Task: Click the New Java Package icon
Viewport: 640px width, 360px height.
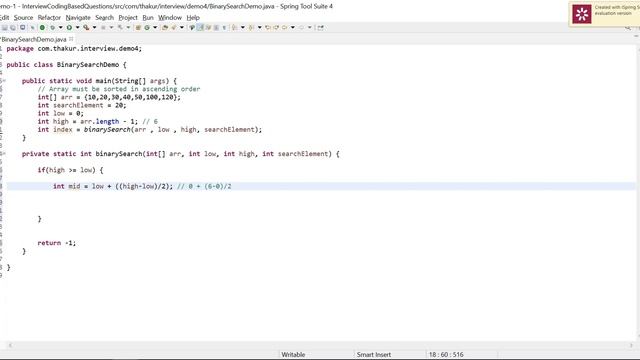Action: [138, 27]
